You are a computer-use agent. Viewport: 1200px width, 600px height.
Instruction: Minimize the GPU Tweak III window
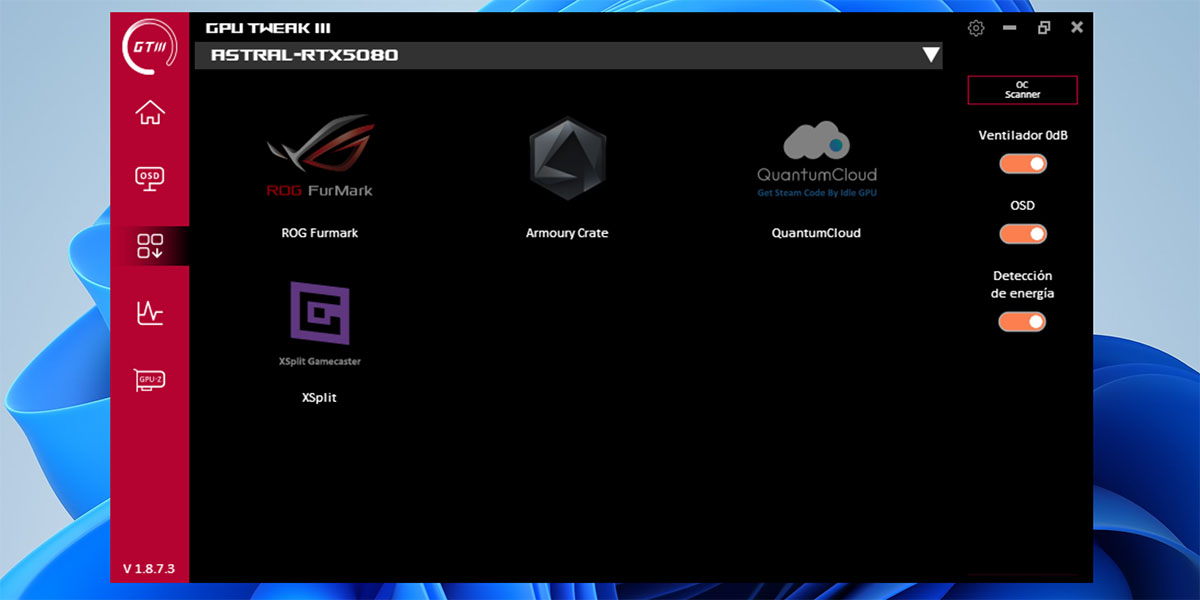1010,28
